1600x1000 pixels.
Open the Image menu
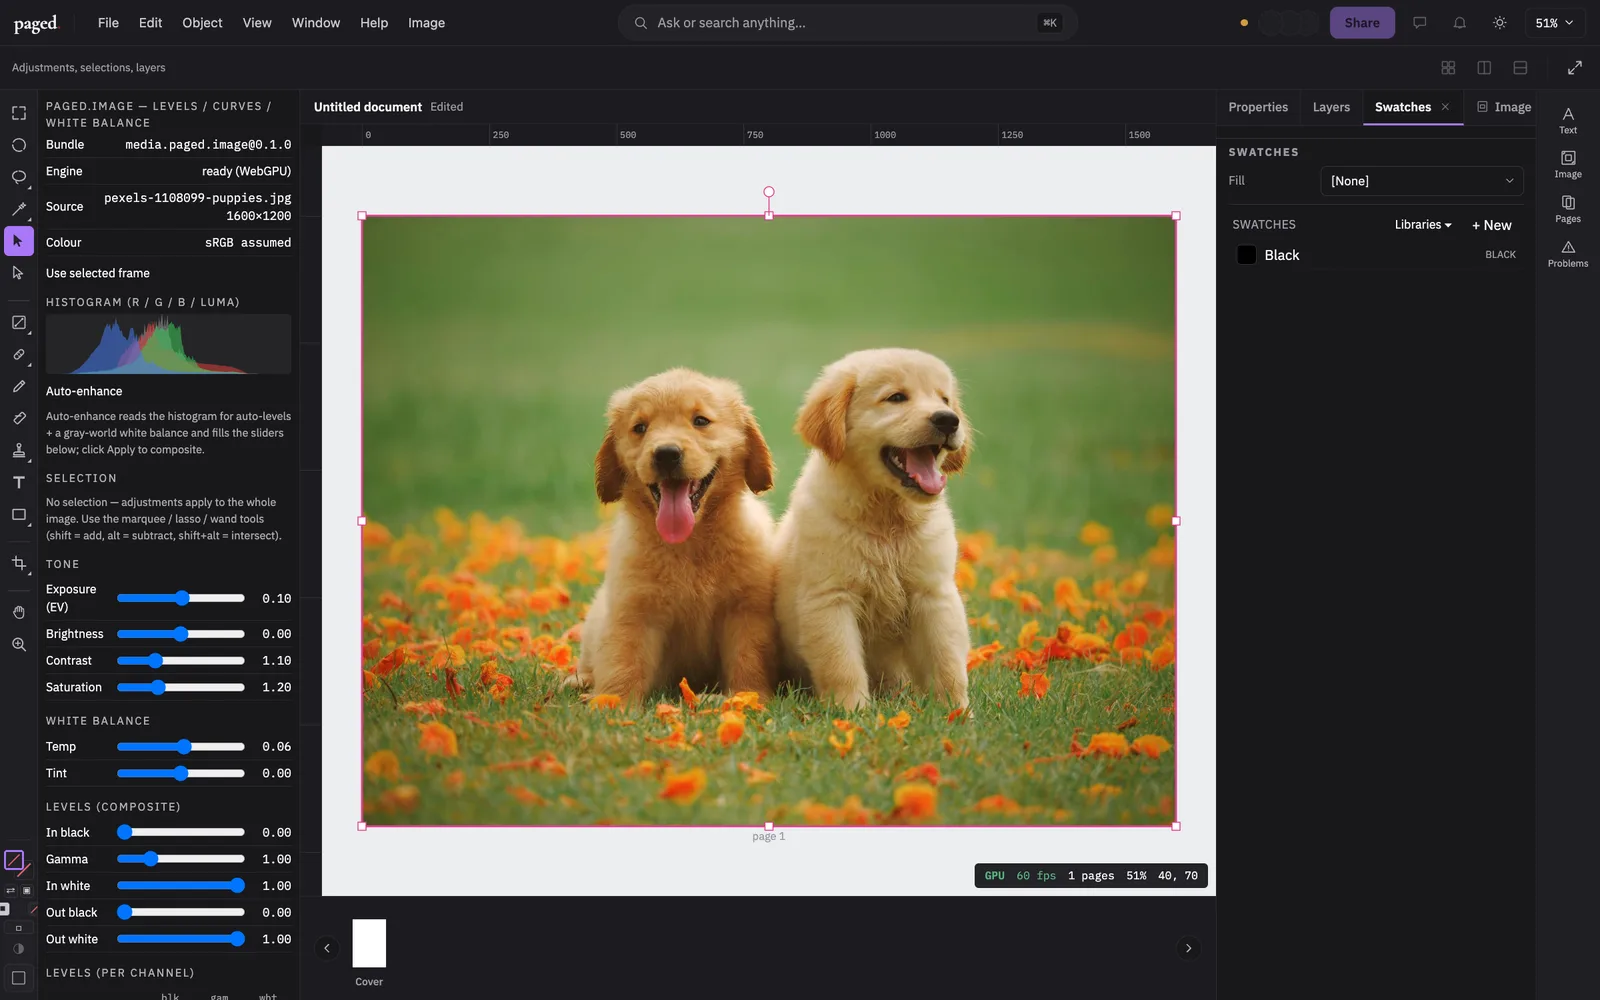point(426,23)
